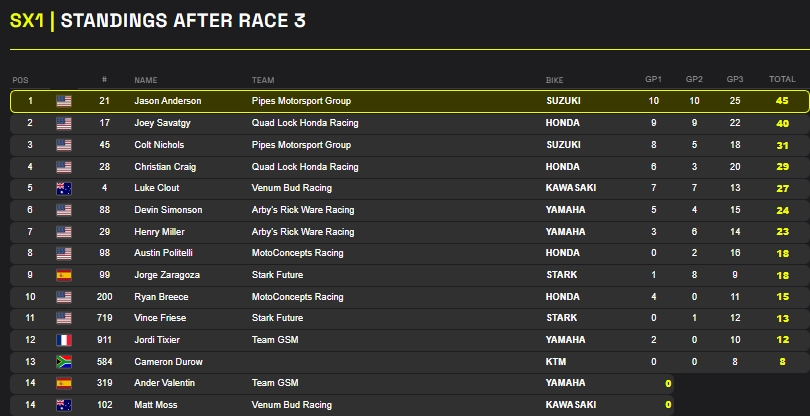810x416 pixels.
Task: Click the French flag beside Jordi Tixier
Action: coord(64,340)
